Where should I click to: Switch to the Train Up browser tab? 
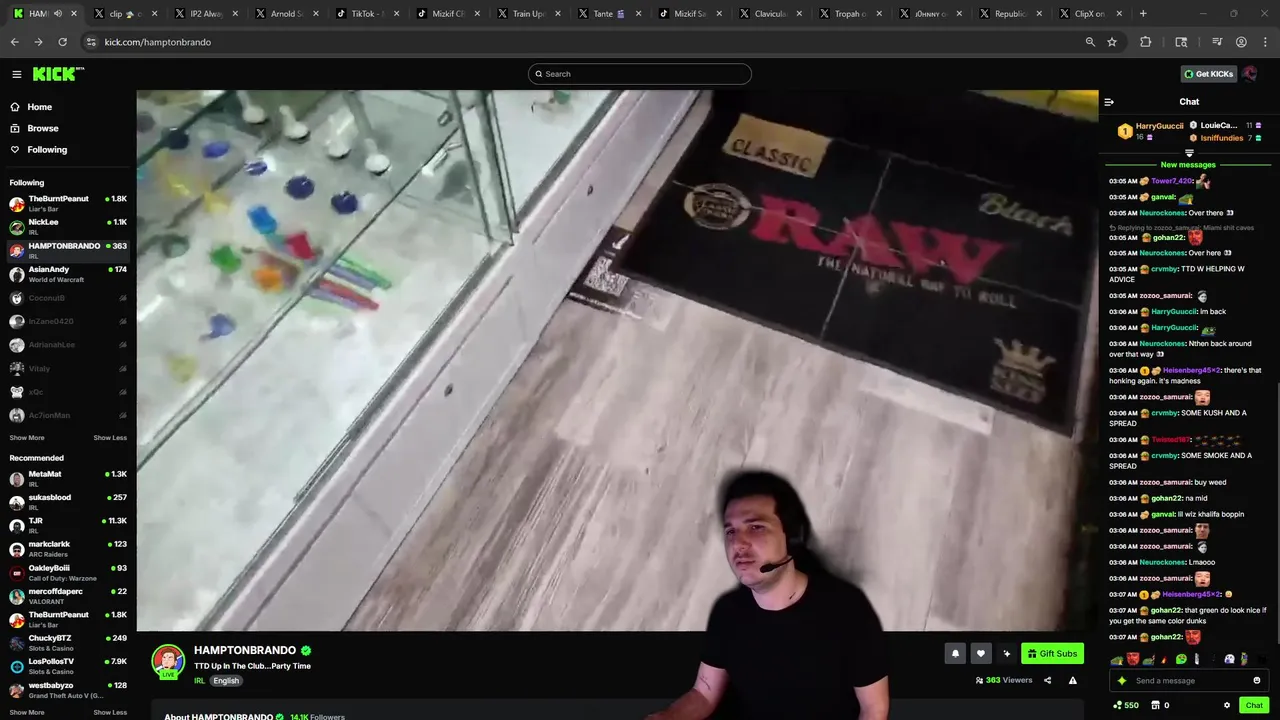[526, 14]
